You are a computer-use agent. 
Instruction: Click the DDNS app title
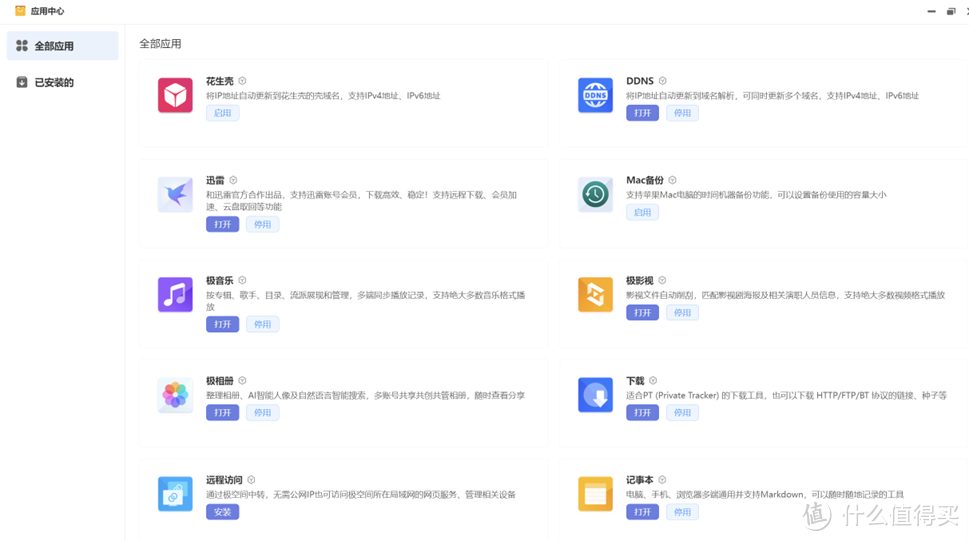(640, 81)
